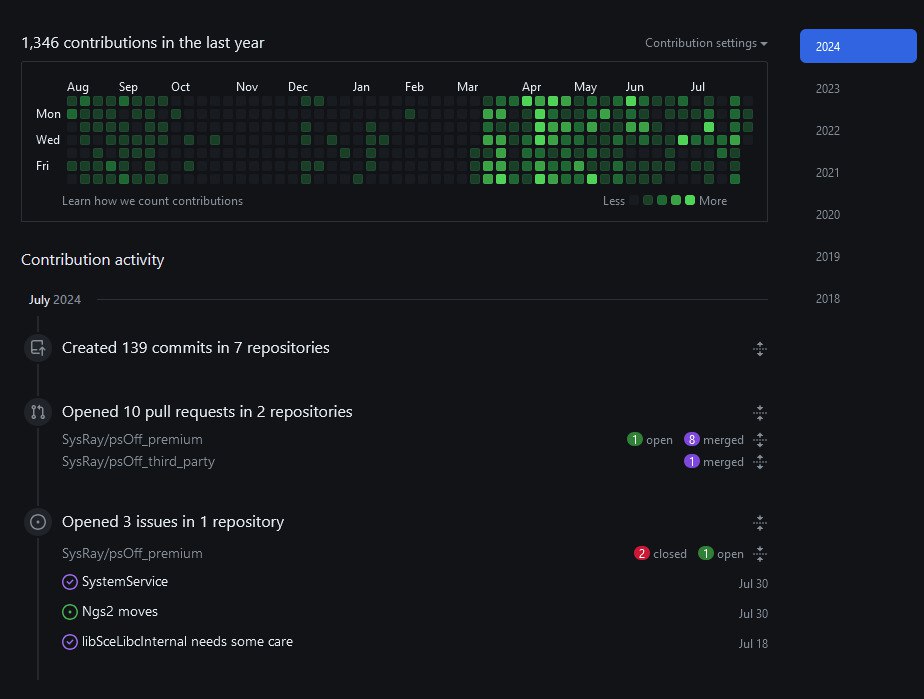Click the brightest green legend square
This screenshot has width=924, height=699.
point(690,201)
